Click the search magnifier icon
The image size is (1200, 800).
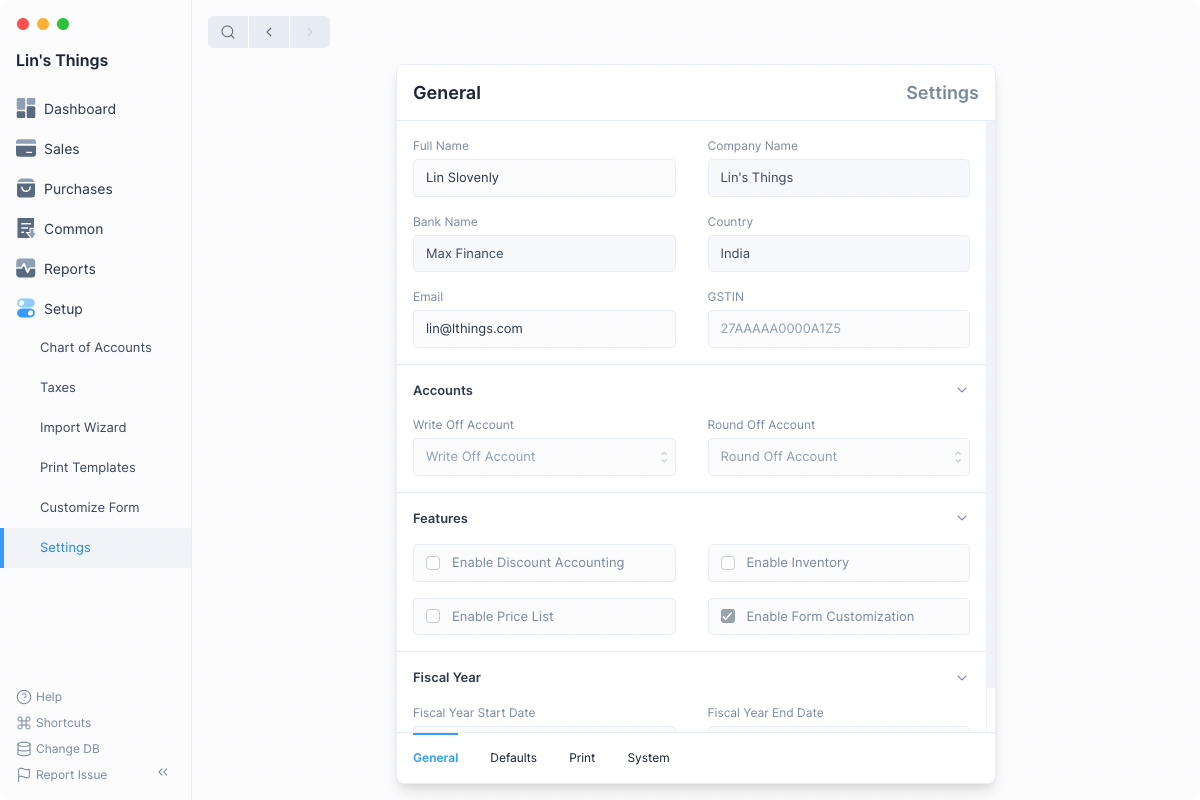[x=228, y=32]
